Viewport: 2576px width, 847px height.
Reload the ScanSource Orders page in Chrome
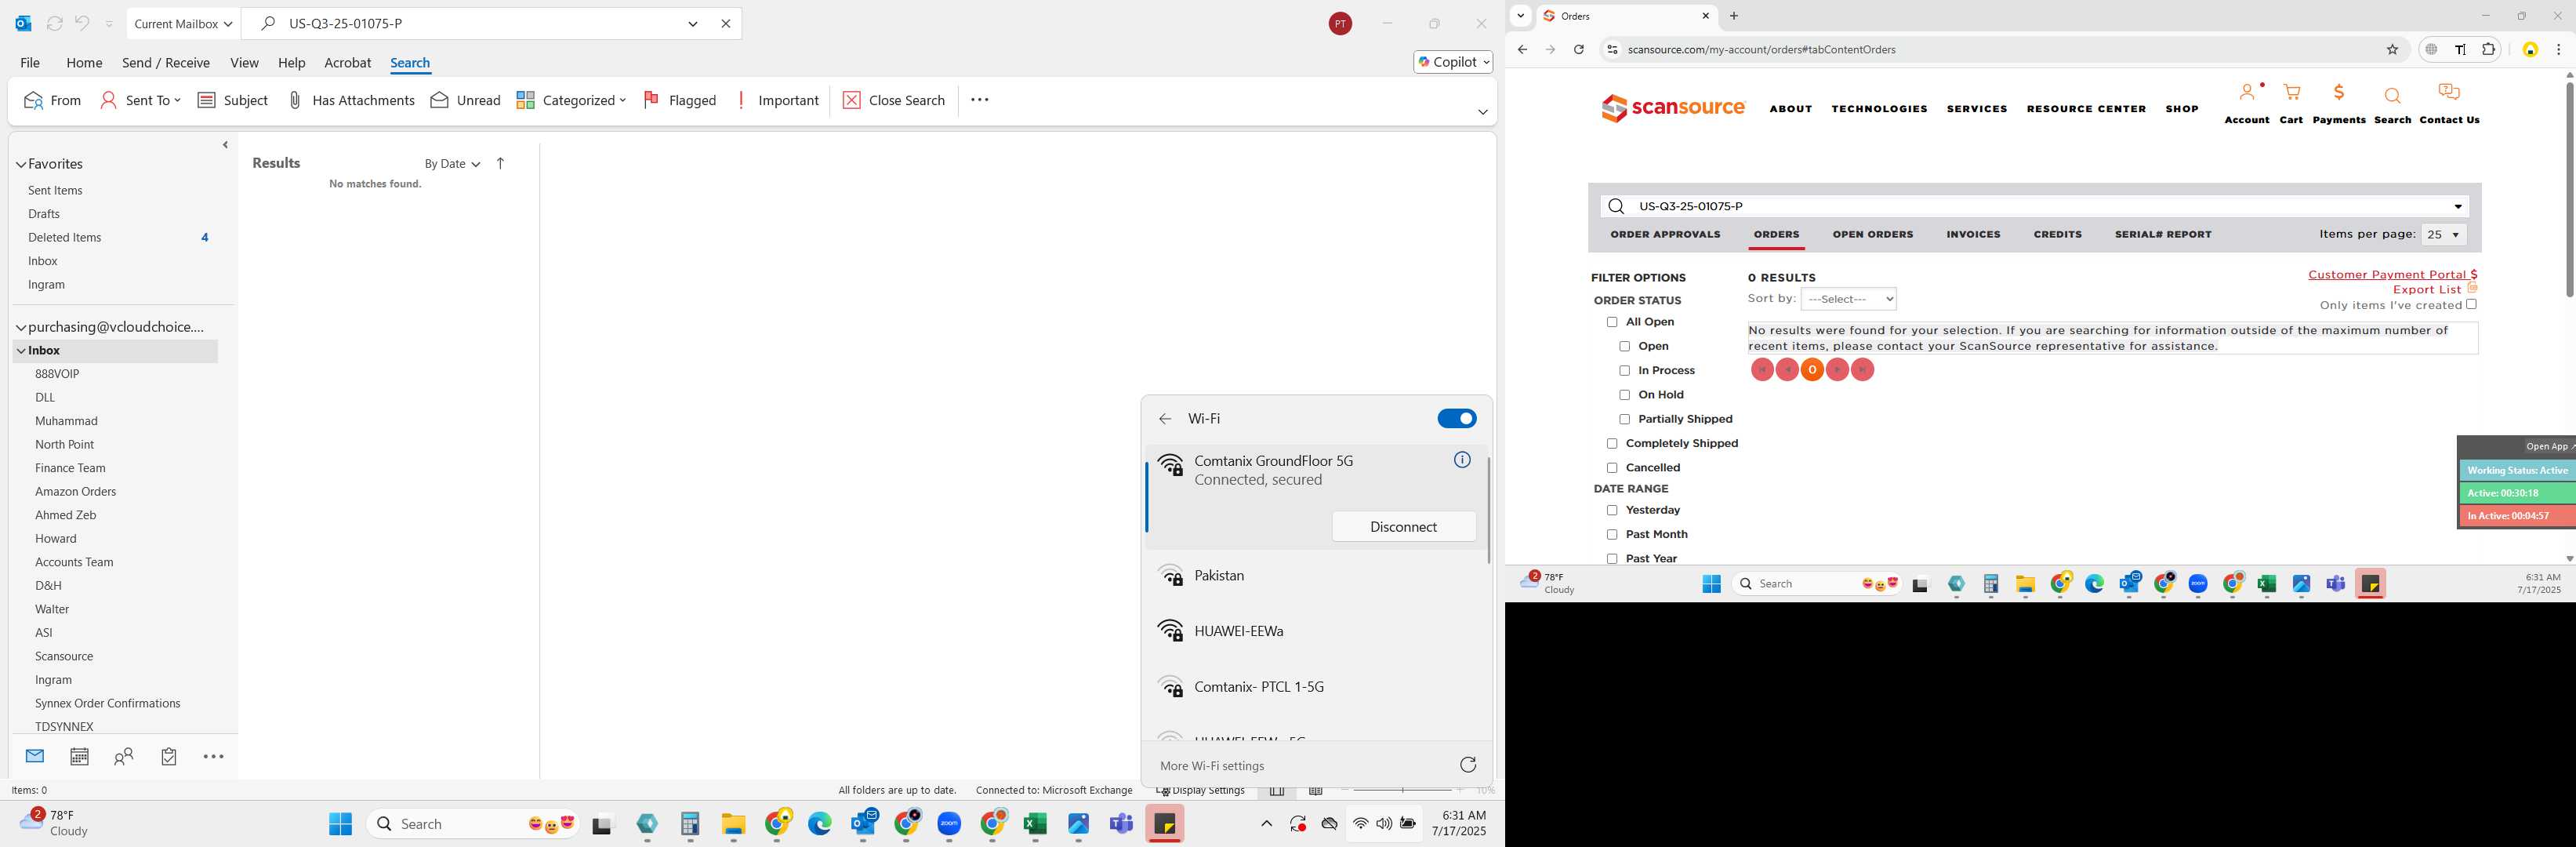(x=1579, y=49)
